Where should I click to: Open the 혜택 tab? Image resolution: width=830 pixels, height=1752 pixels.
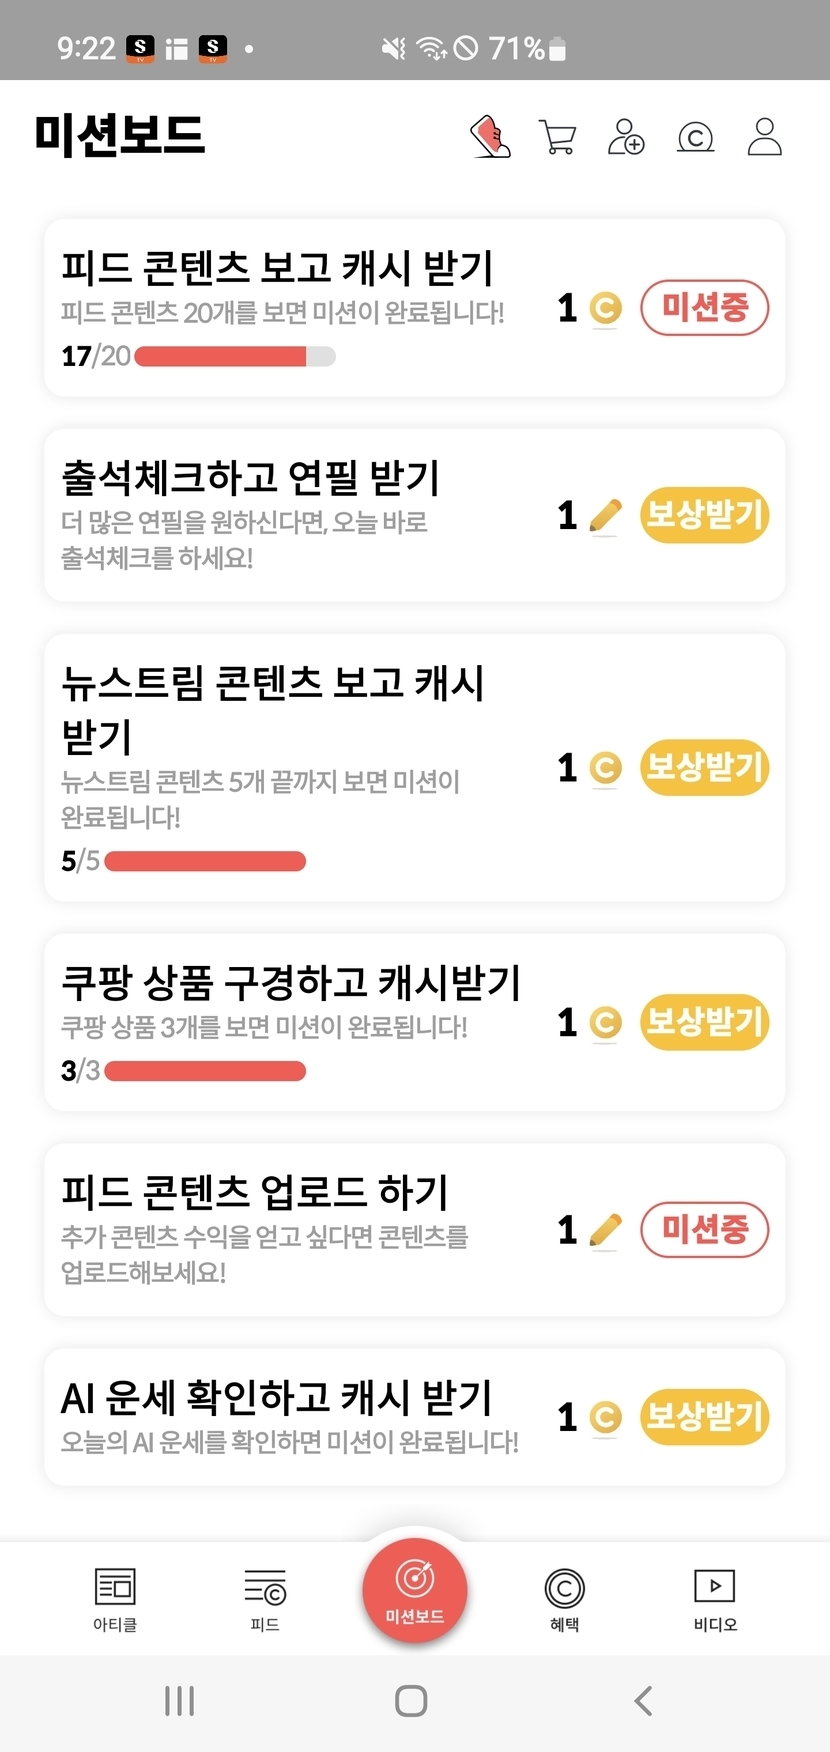(565, 1598)
